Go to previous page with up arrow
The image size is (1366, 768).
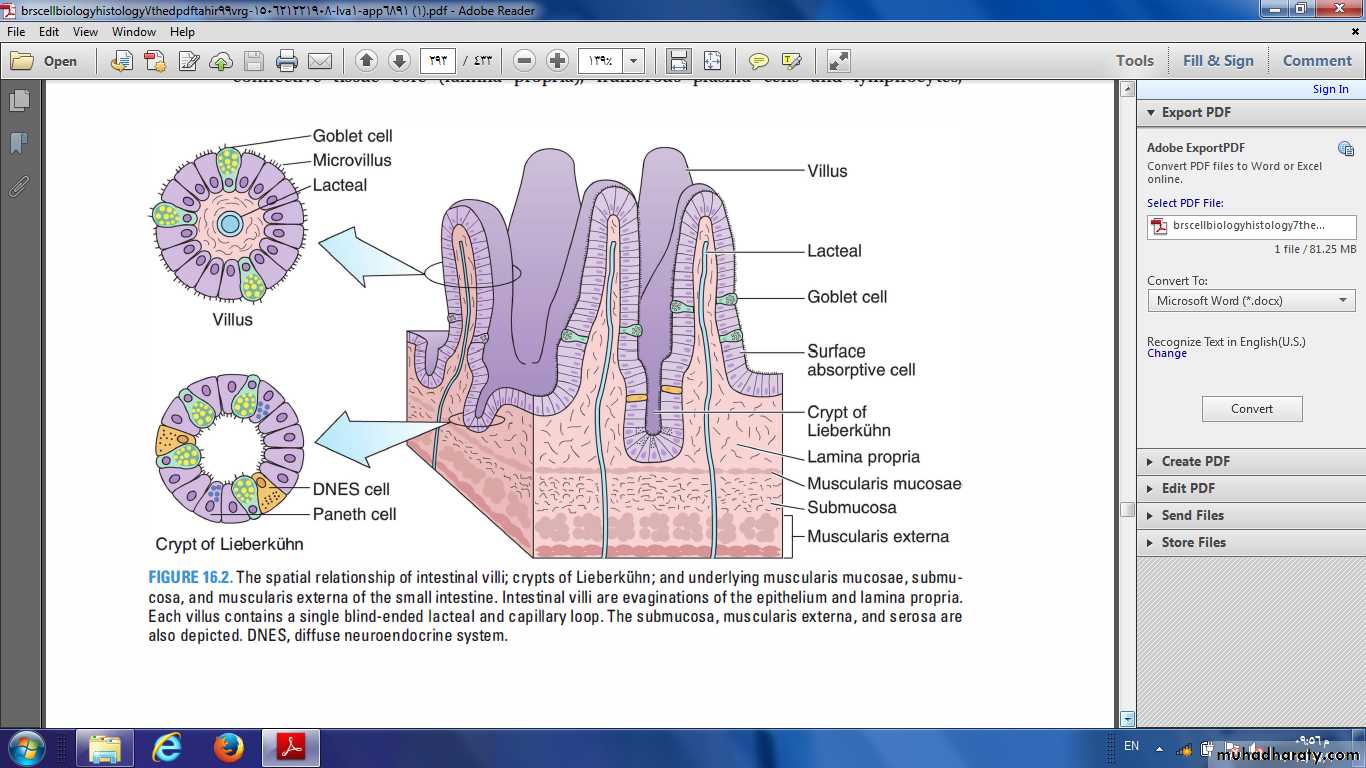pyautogui.click(x=366, y=61)
